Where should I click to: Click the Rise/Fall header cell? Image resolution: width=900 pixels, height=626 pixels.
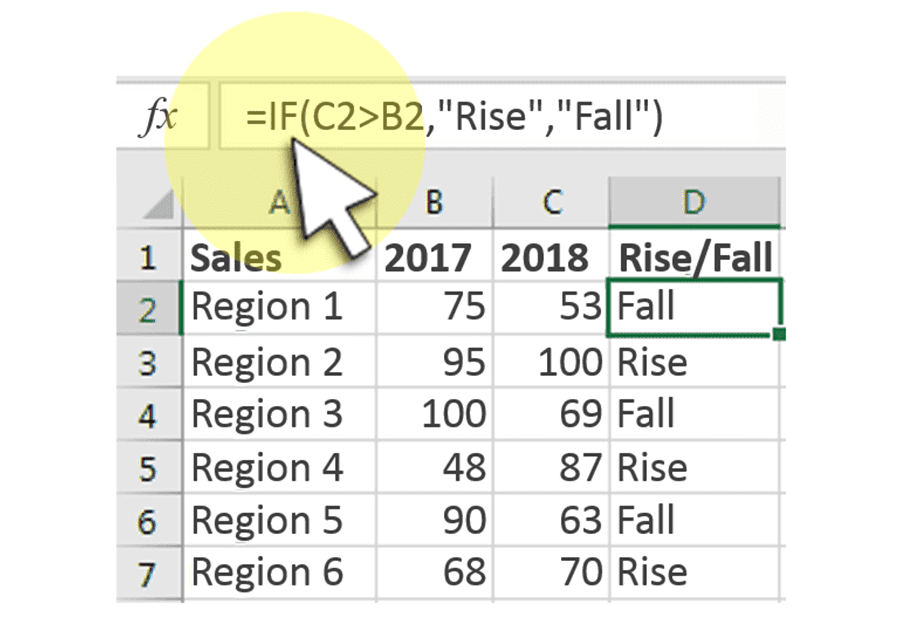pos(695,258)
